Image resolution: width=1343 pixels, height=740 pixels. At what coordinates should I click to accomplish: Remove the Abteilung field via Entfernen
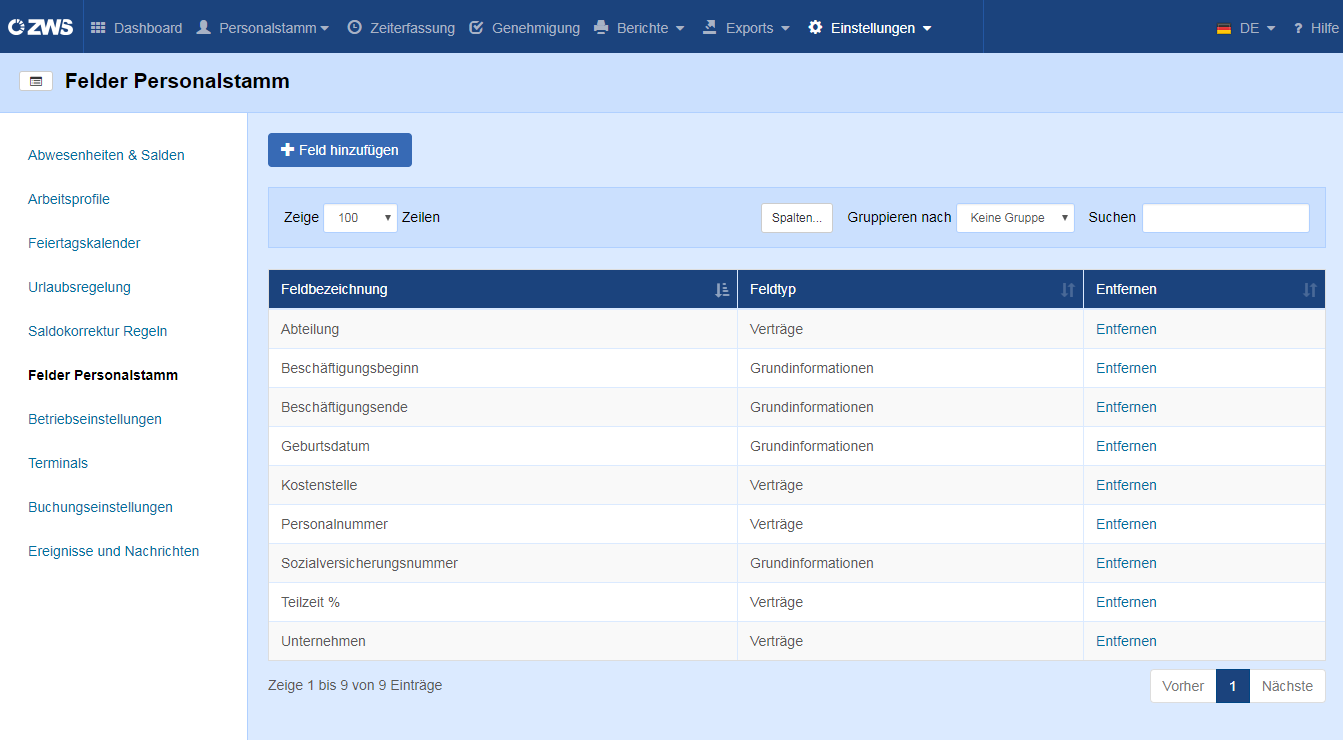coord(1126,329)
